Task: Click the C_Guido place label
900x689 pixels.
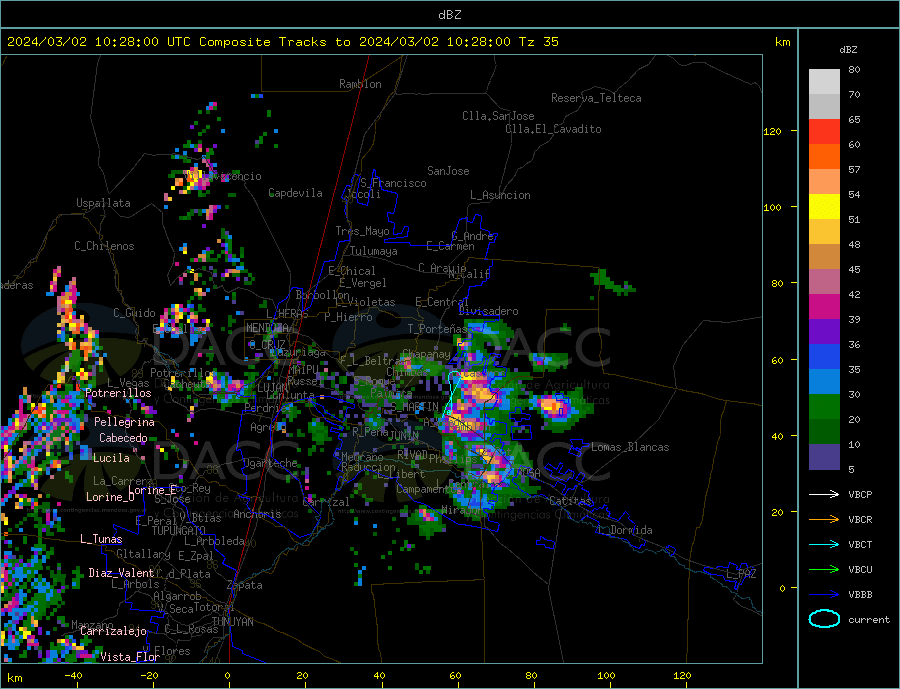Action: pyautogui.click(x=134, y=313)
